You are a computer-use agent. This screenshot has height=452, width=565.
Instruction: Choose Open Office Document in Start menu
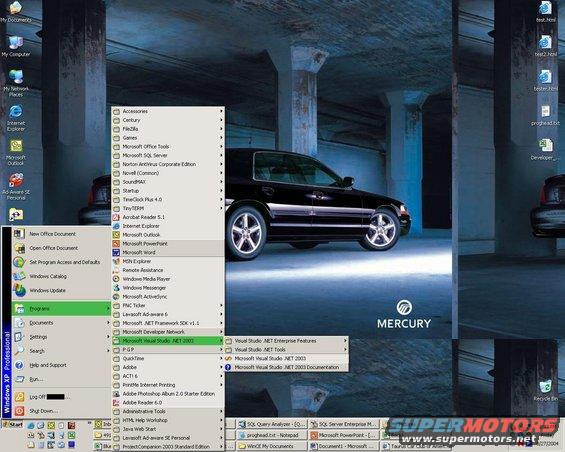click(61, 248)
